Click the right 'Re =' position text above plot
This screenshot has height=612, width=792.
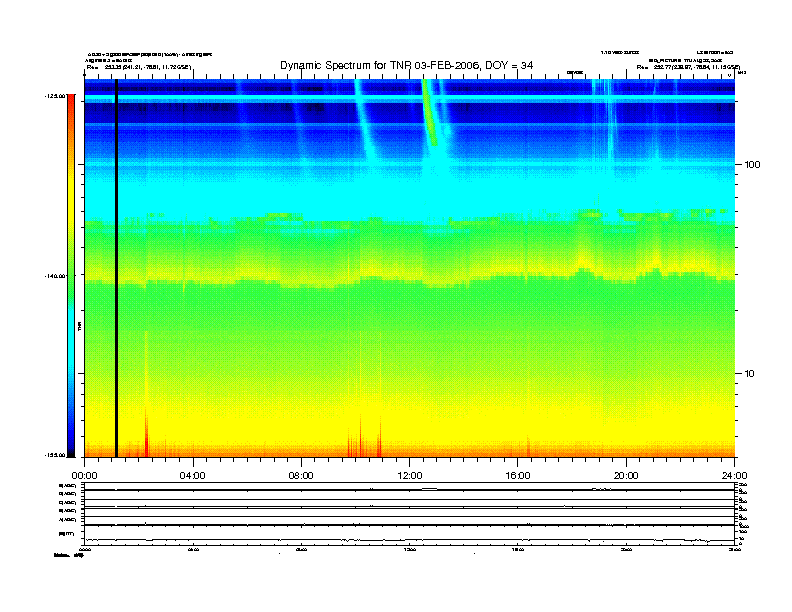click(x=688, y=67)
